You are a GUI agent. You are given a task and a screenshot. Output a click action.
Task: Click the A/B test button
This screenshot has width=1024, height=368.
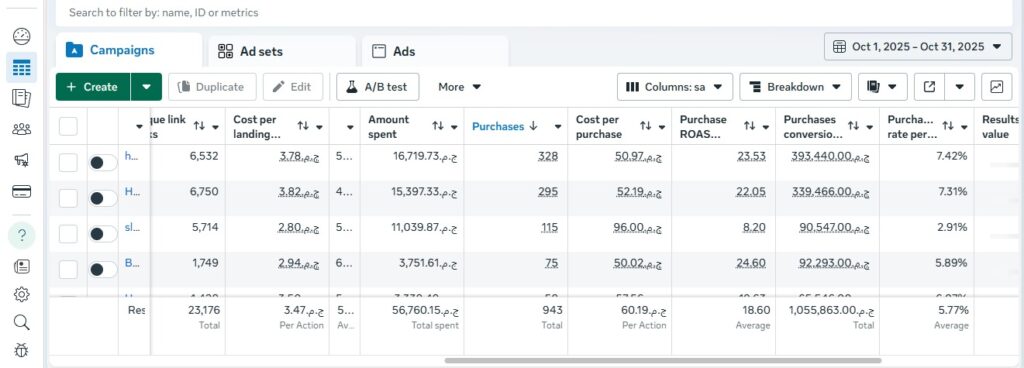[377, 87]
